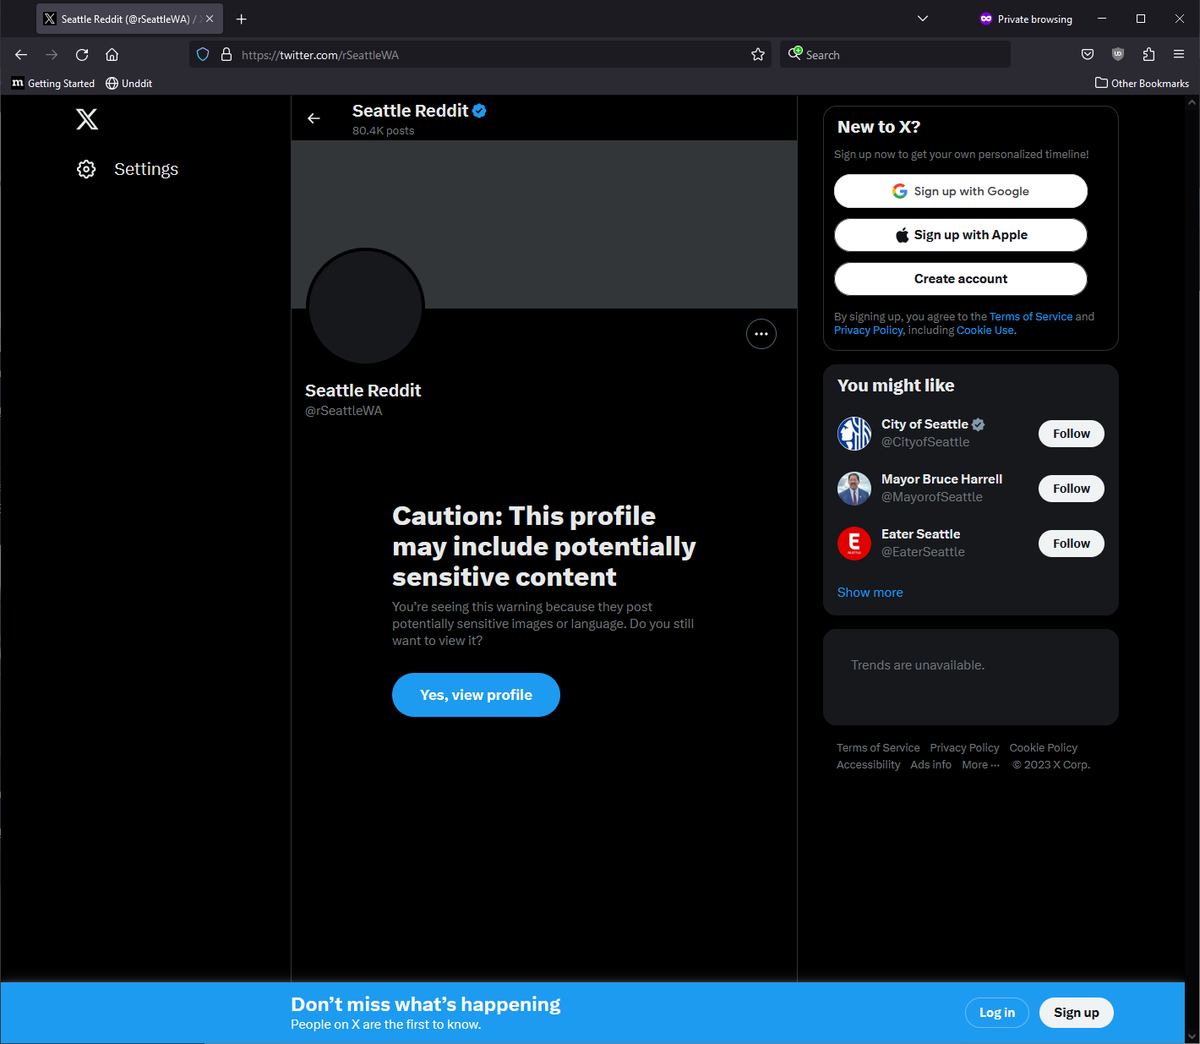
Task: Click the tracking protection shield icon
Action: (203, 55)
